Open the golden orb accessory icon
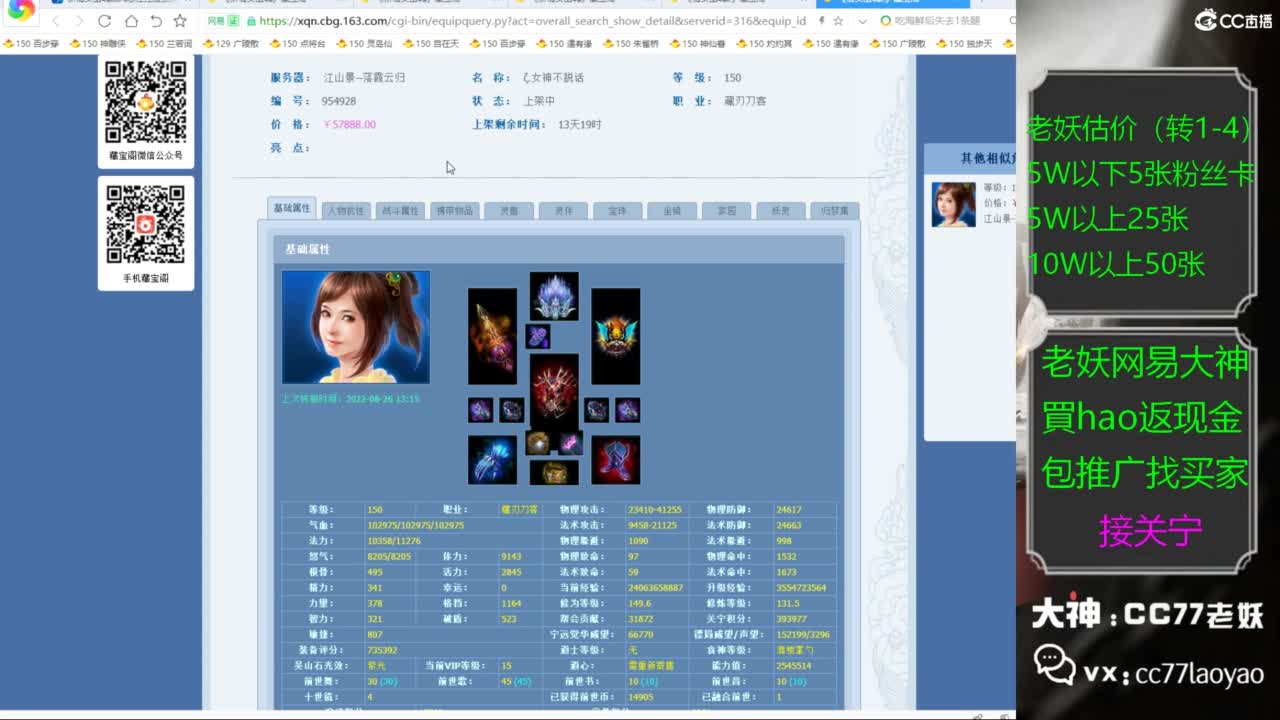The width and height of the screenshot is (1280, 720). 538,443
